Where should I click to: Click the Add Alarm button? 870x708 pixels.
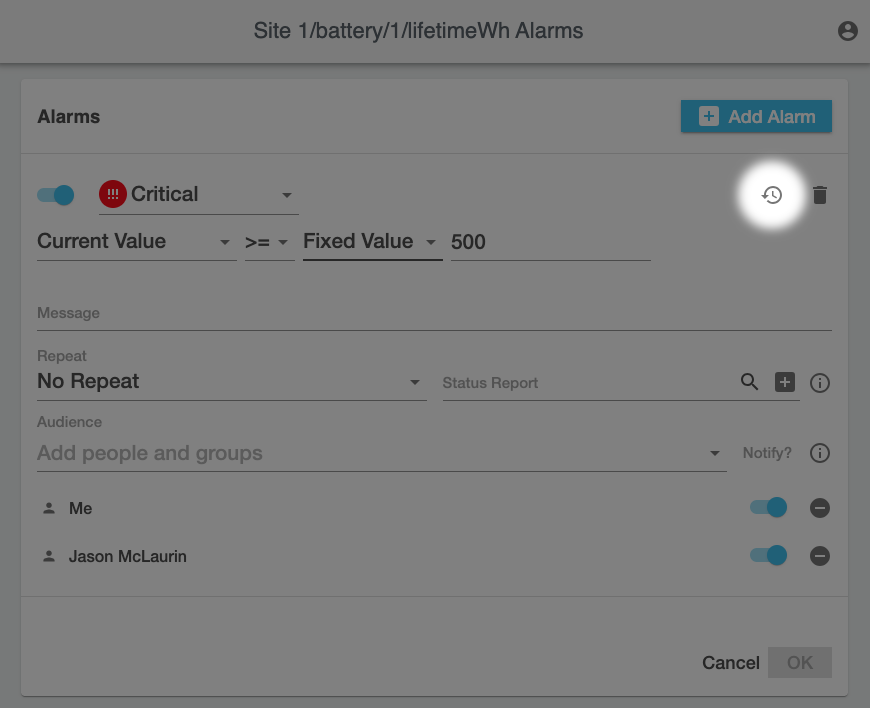[756, 116]
